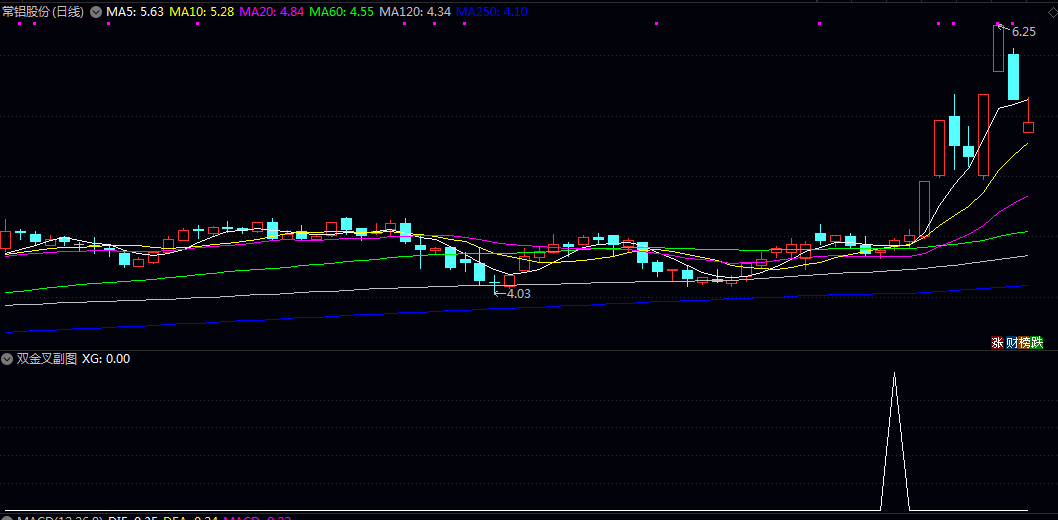This screenshot has width=1058, height=520.
Task: Click the MA5: 5.63 indicator label
Action: (134, 11)
